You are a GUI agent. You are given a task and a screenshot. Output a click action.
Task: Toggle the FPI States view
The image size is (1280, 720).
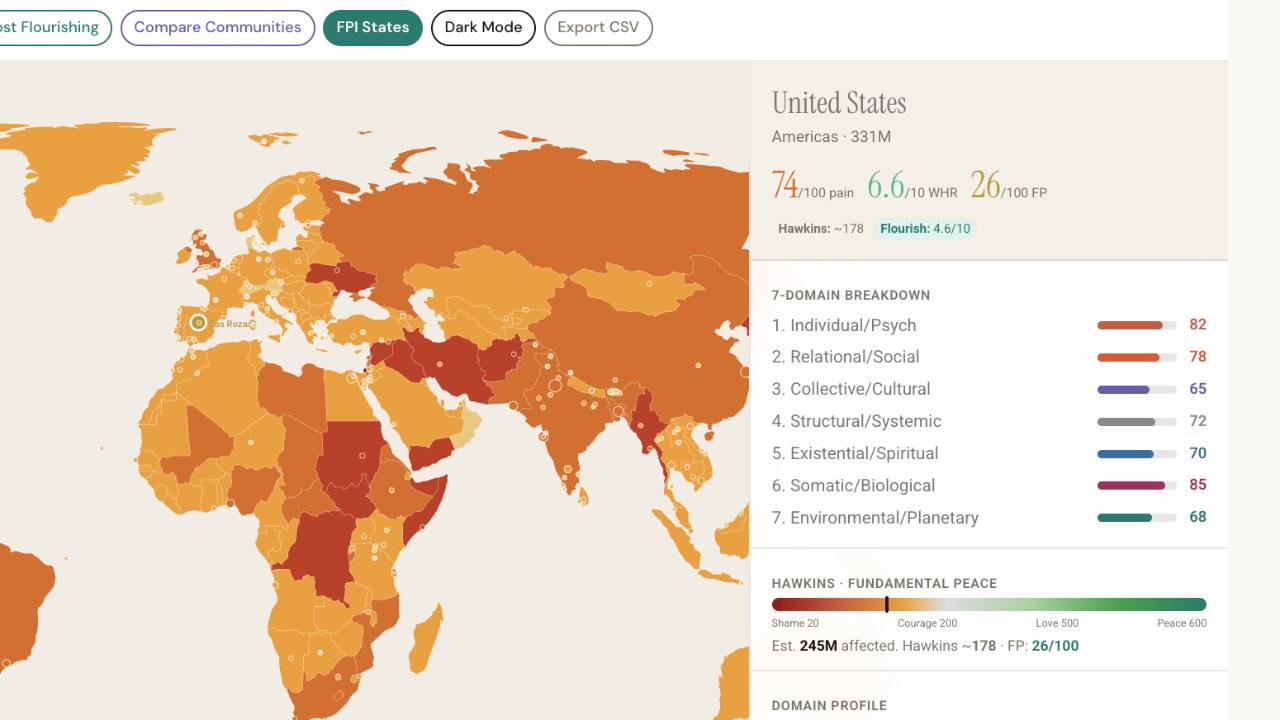point(373,27)
